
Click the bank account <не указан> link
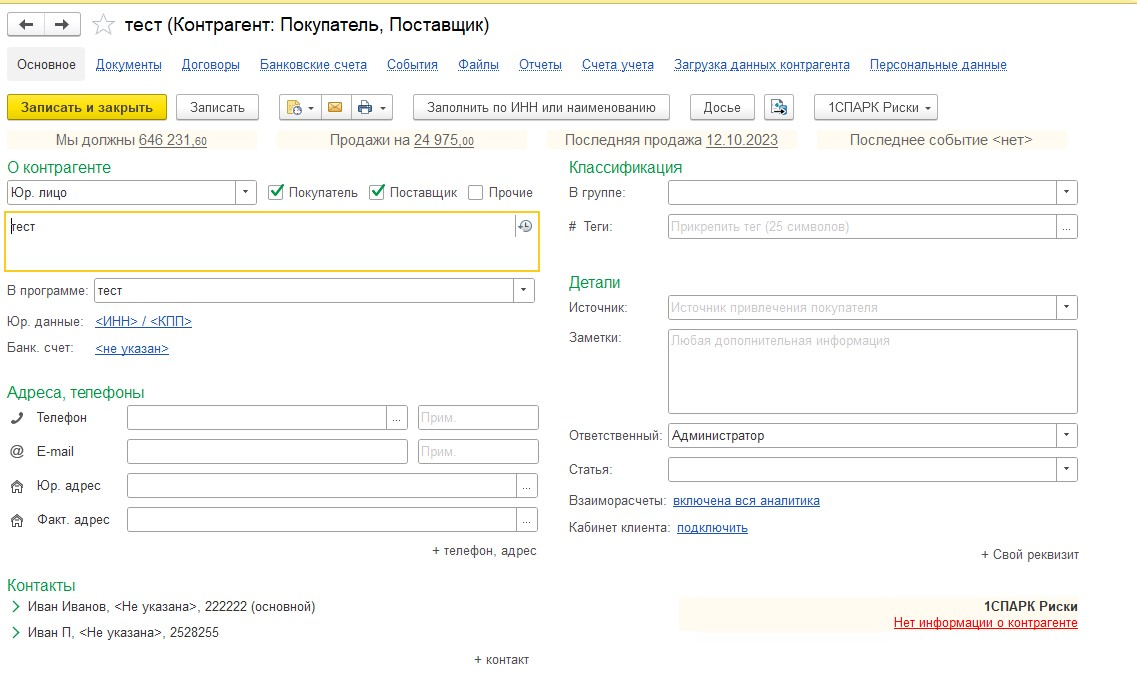click(x=132, y=348)
